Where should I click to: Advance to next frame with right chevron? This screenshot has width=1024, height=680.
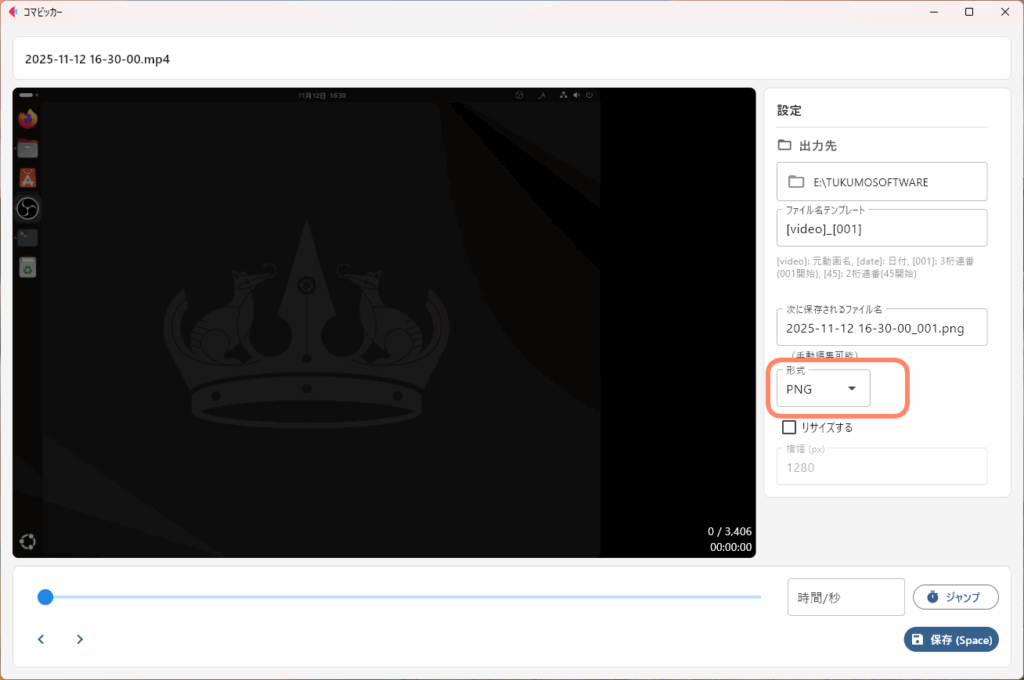[x=80, y=639]
